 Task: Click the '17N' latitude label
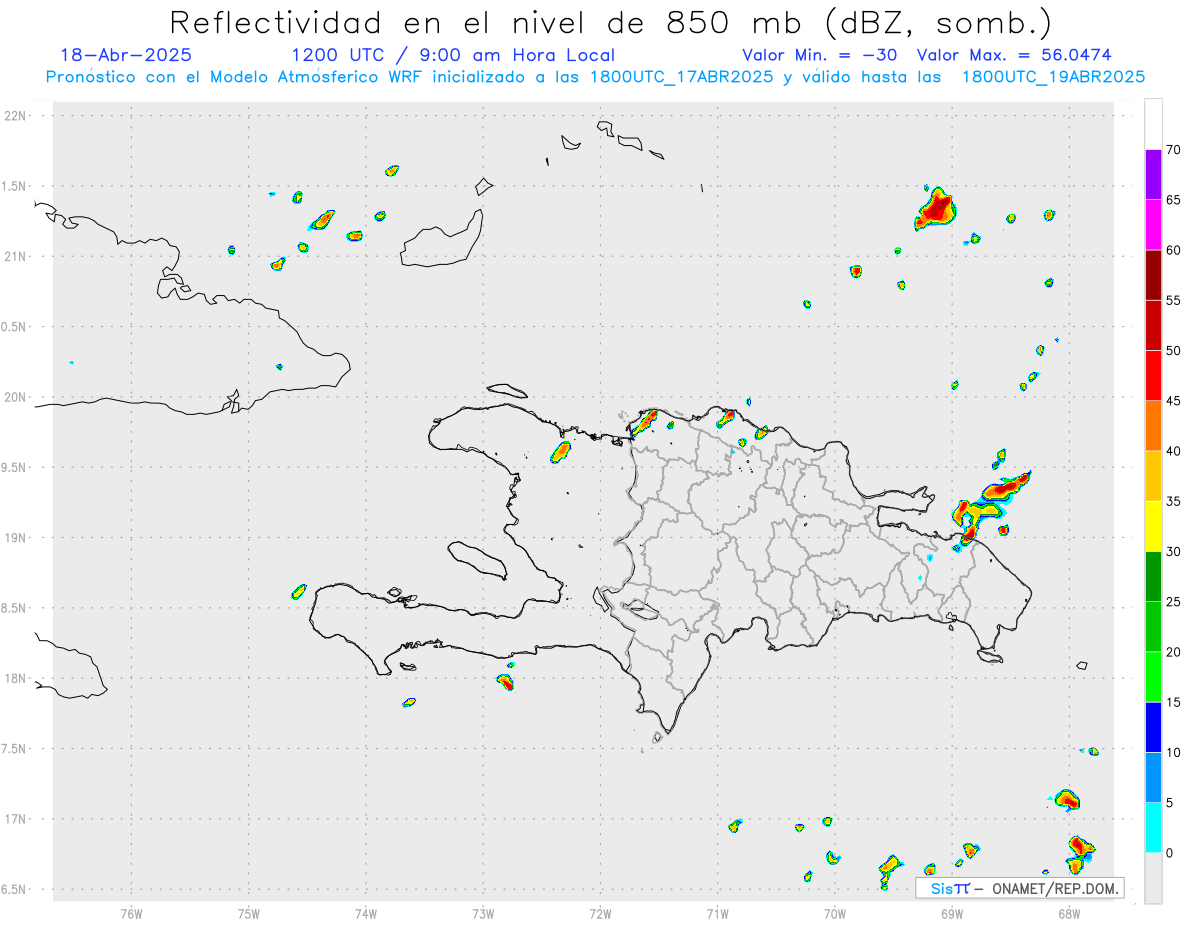pyautogui.click(x=17, y=819)
